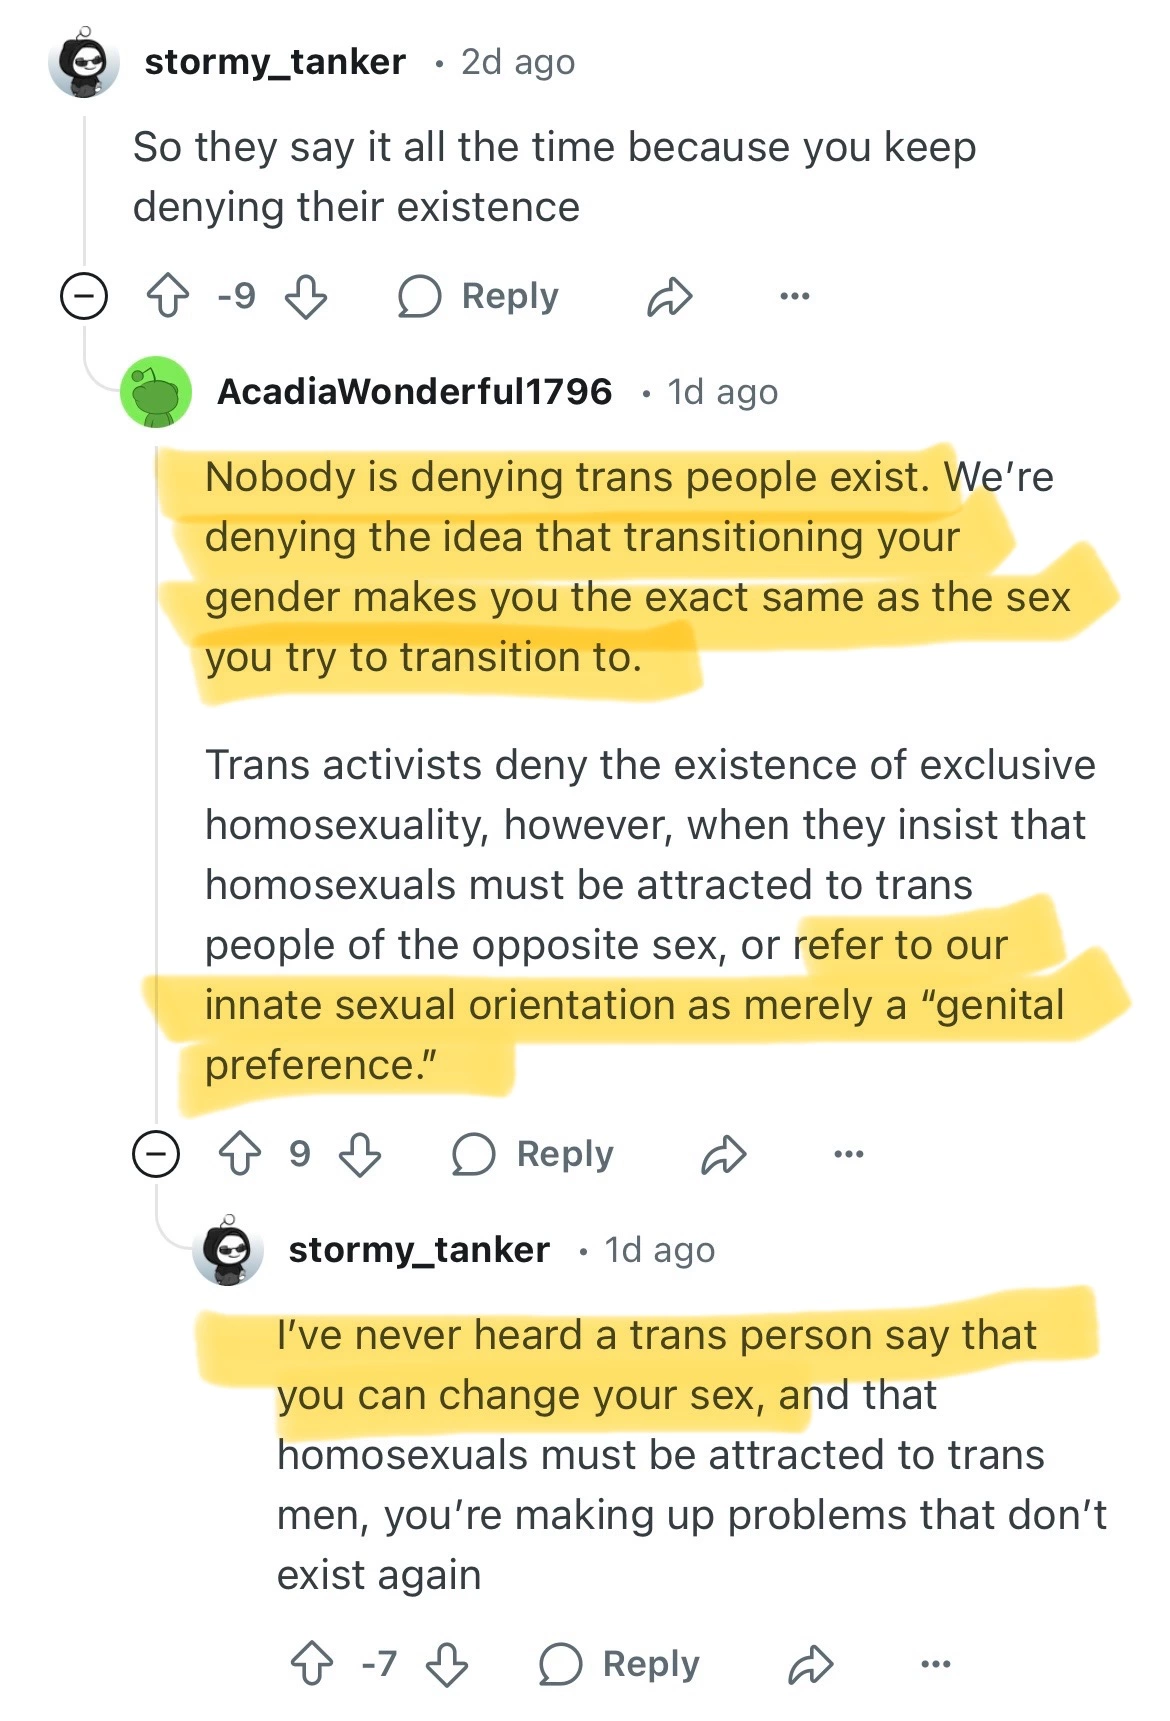Open stormy_tanker's avatar on top comment
Image resolution: width=1170 pixels, height=1721 pixels.
pyautogui.click(x=84, y=64)
